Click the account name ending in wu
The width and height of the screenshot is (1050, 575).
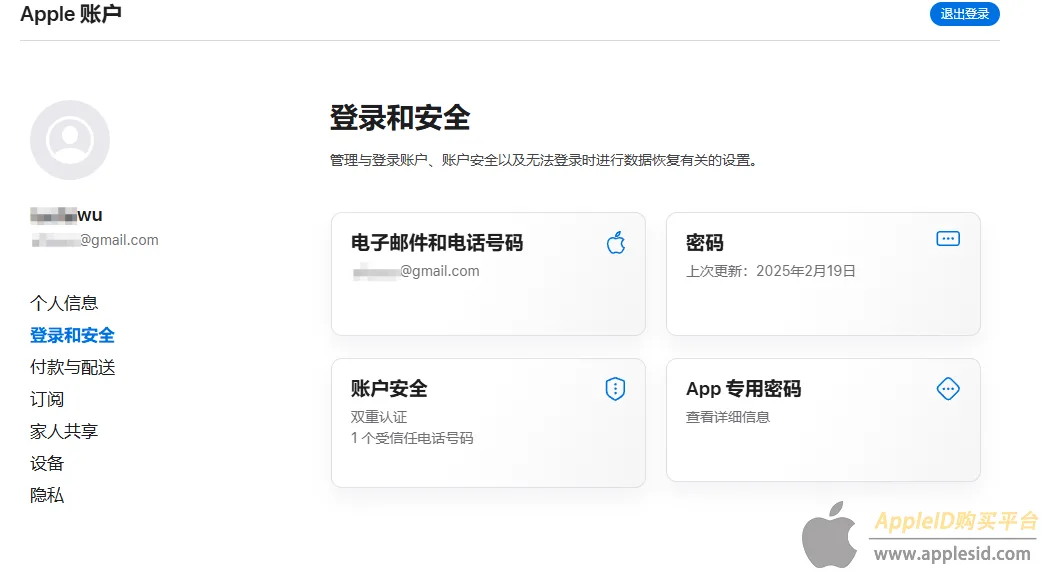click(66, 215)
